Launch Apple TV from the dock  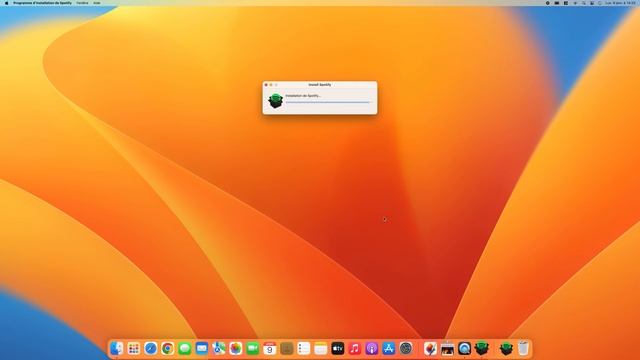click(338, 349)
